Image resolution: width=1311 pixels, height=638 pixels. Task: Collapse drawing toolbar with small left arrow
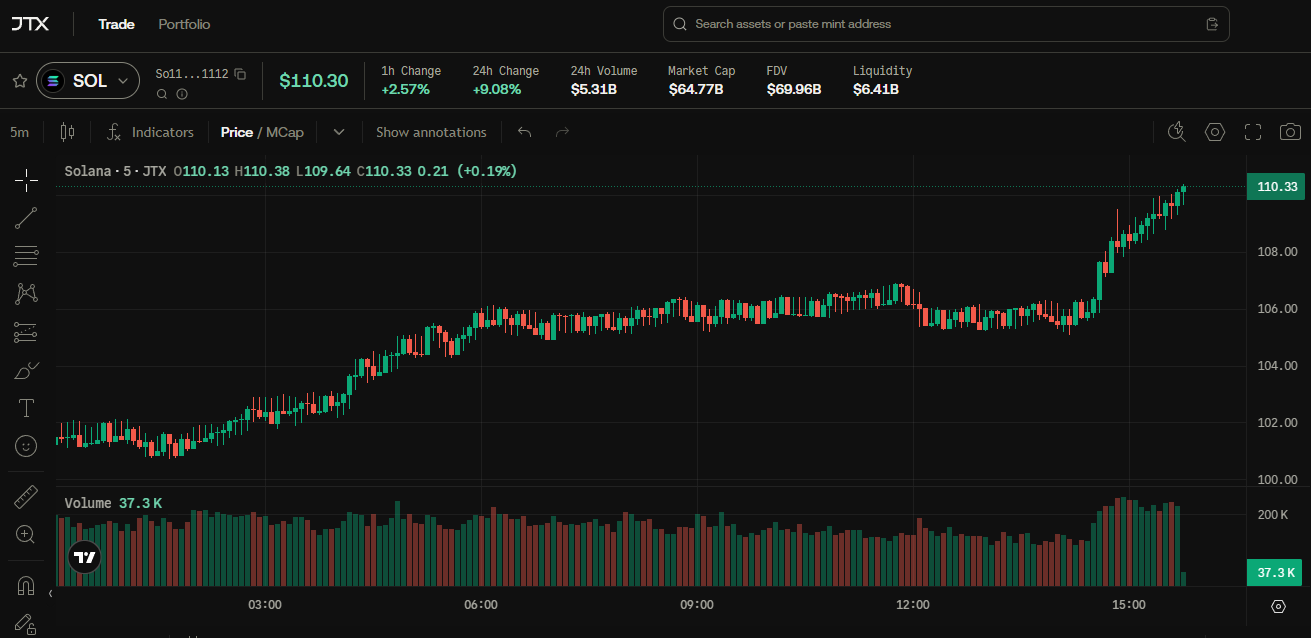(x=50, y=594)
